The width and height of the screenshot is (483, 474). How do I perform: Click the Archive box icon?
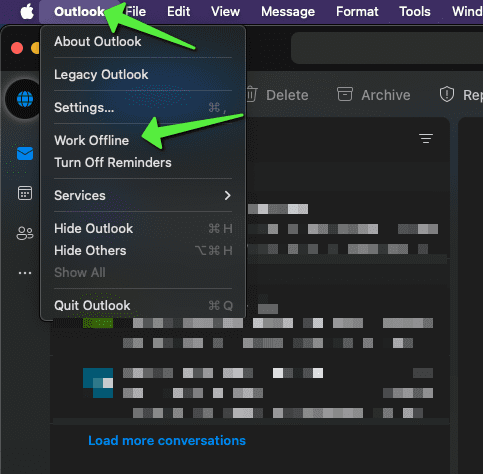pyautogui.click(x=345, y=94)
